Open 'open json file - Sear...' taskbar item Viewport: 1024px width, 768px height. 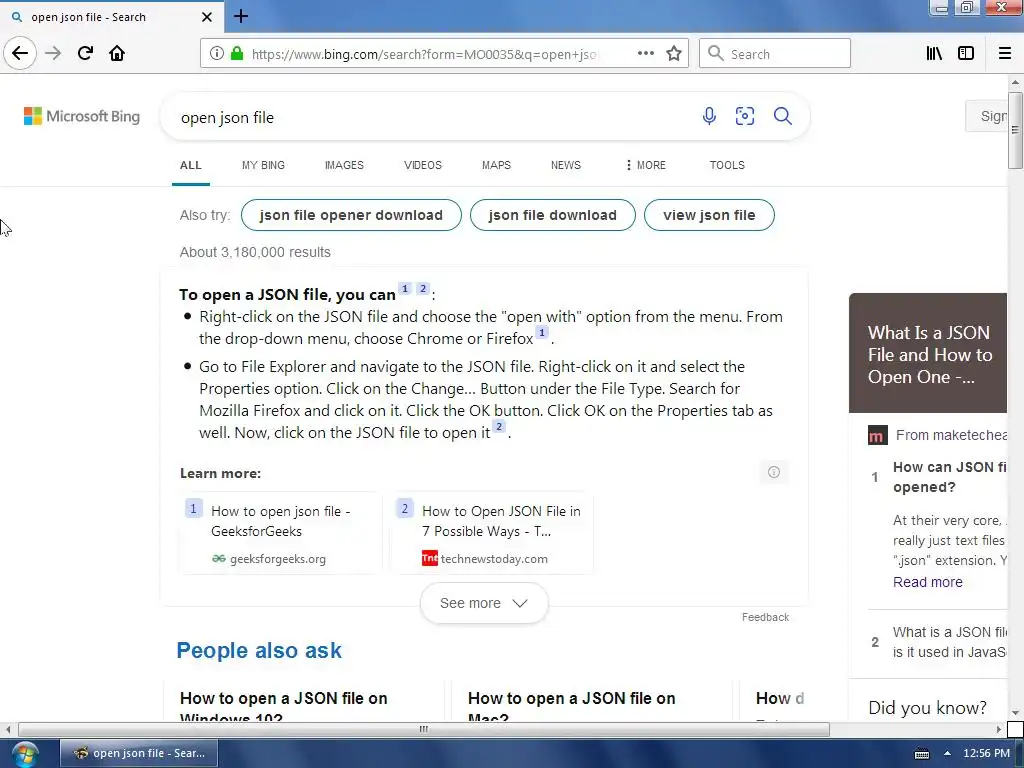pyautogui.click(x=139, y=753)
